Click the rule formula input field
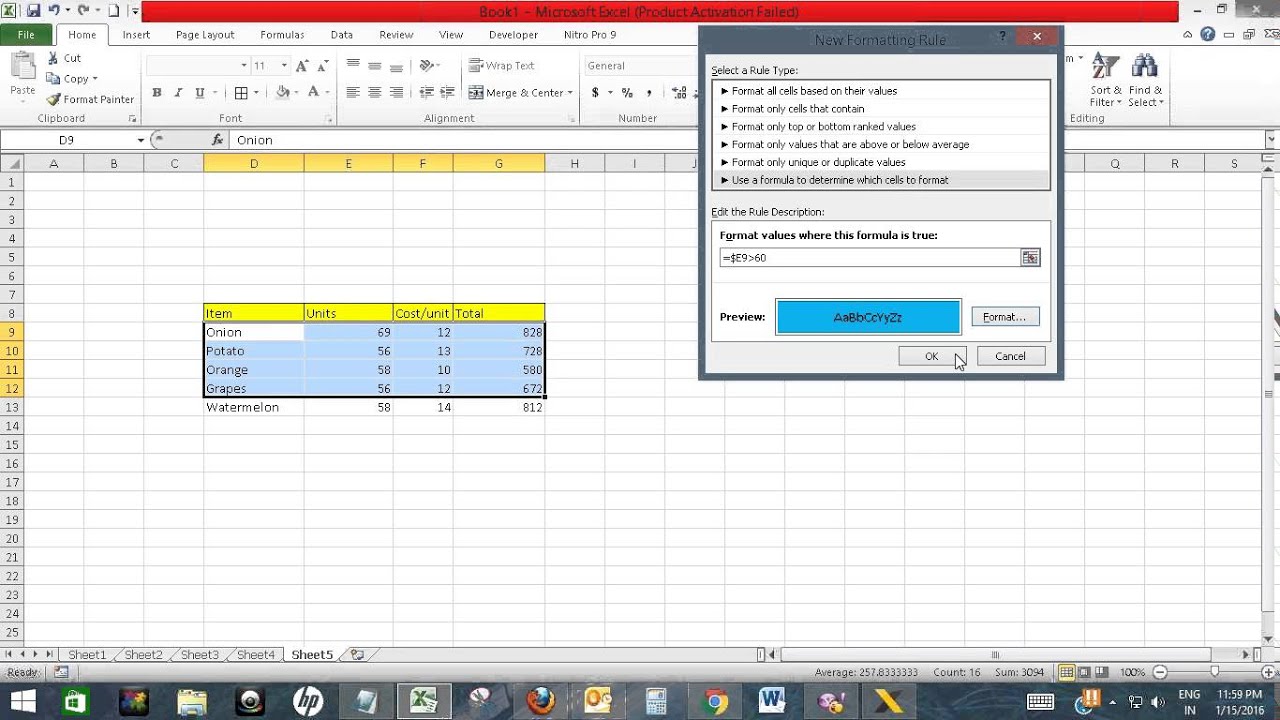 pos(870,258)
